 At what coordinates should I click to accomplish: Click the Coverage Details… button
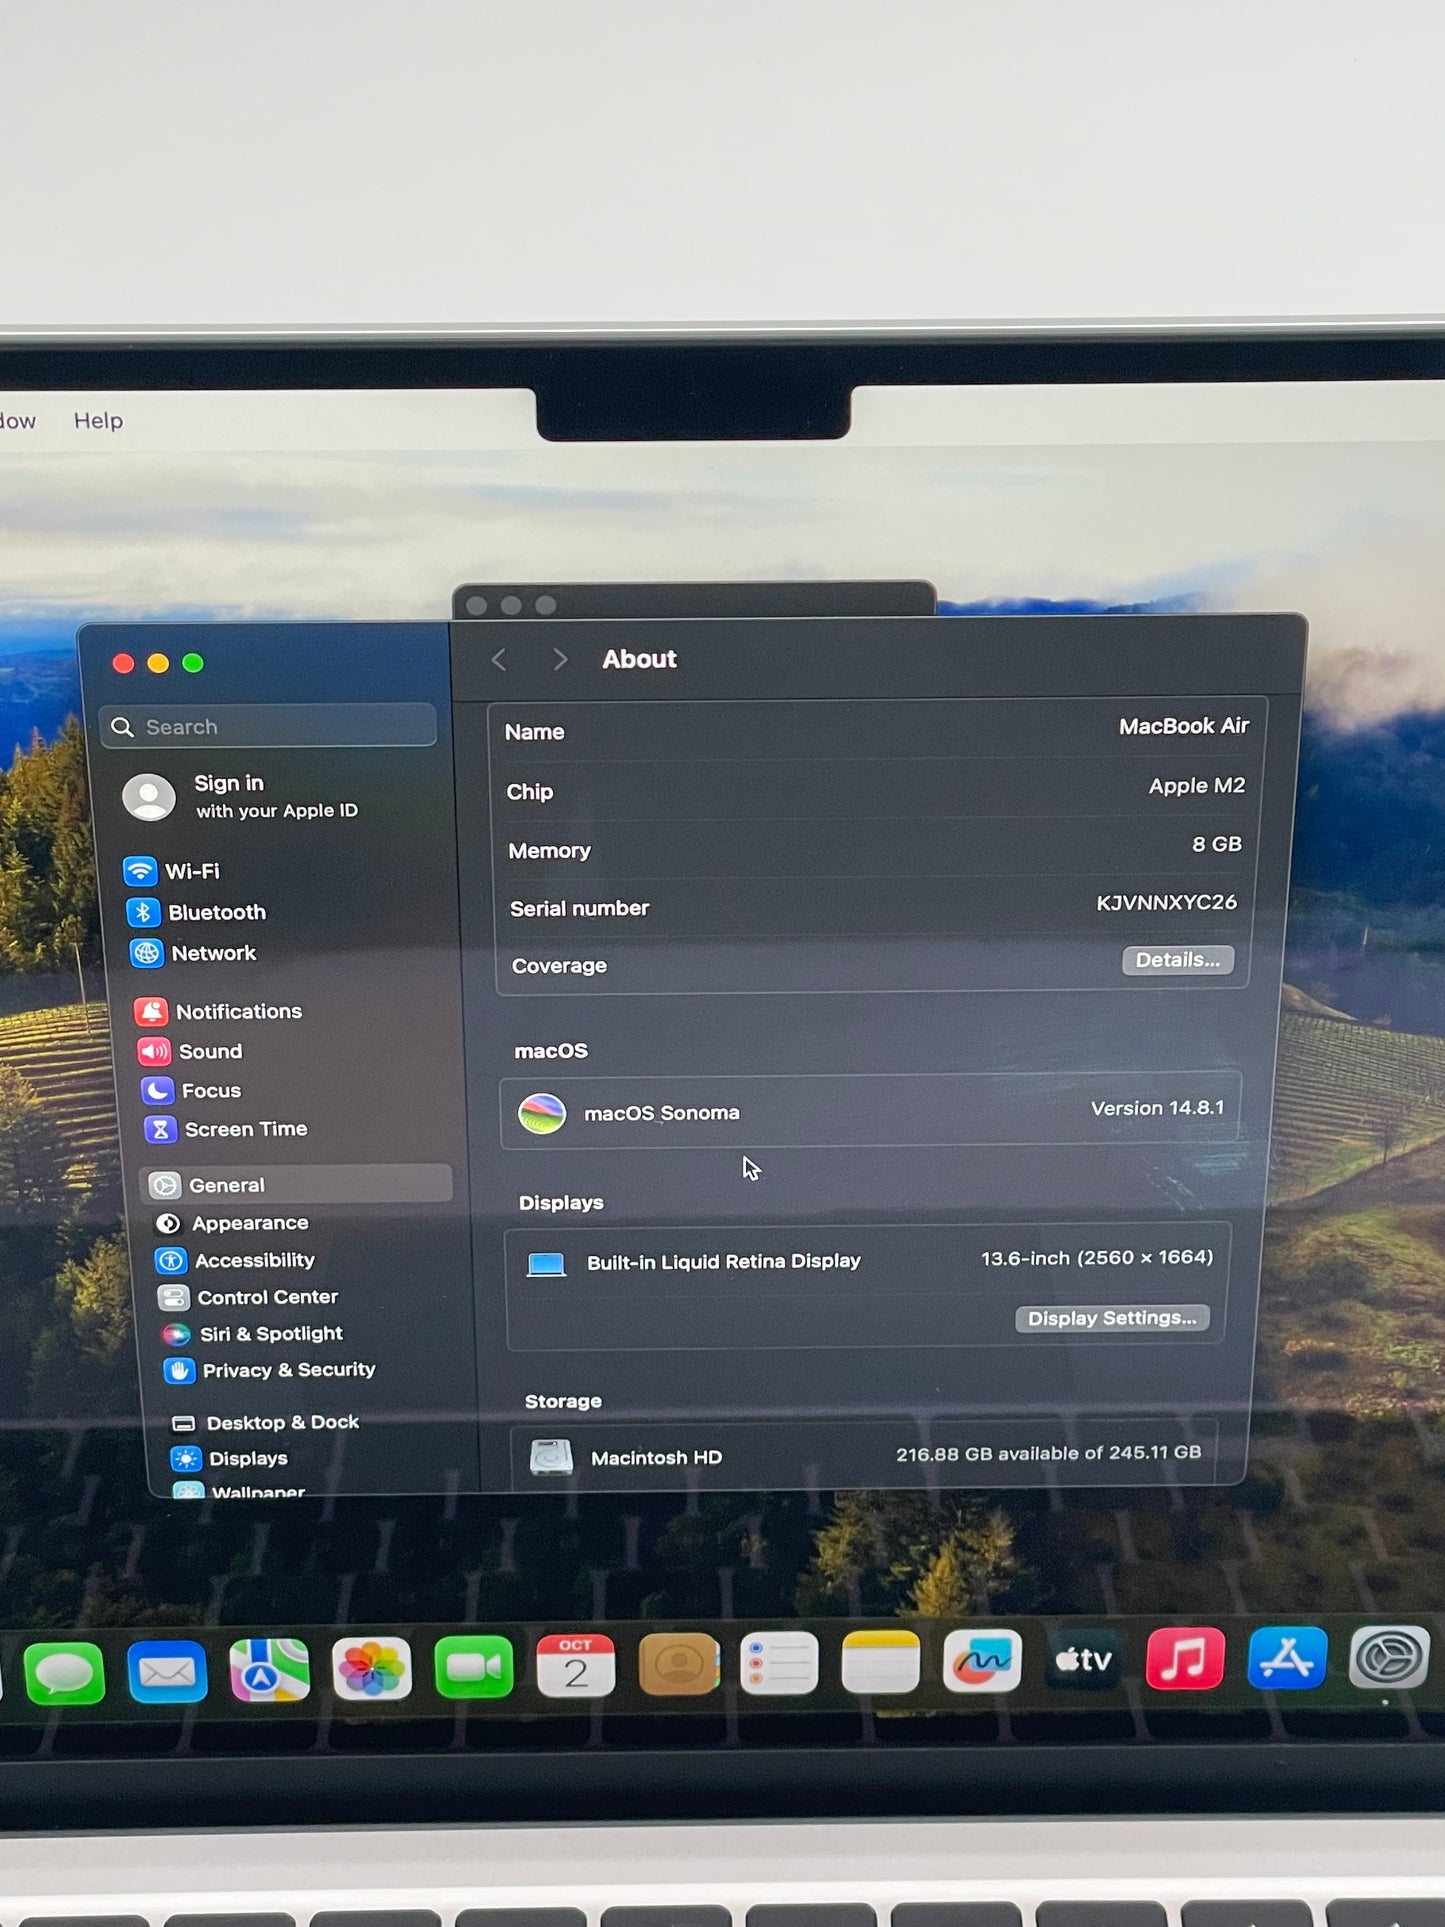pos(1177,960)
